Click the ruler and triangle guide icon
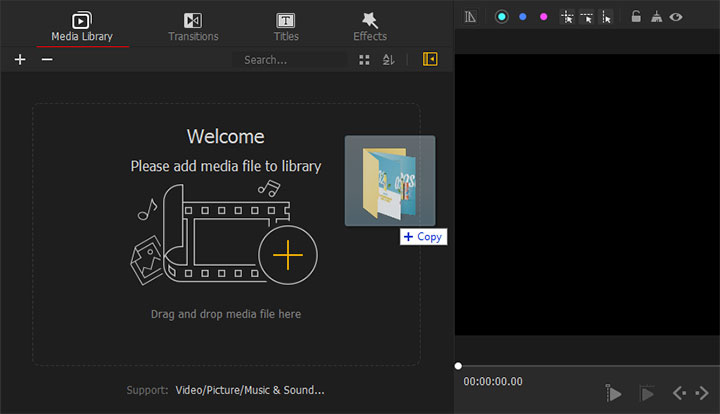The image size is (720, 414). click(x=471, y=17)
